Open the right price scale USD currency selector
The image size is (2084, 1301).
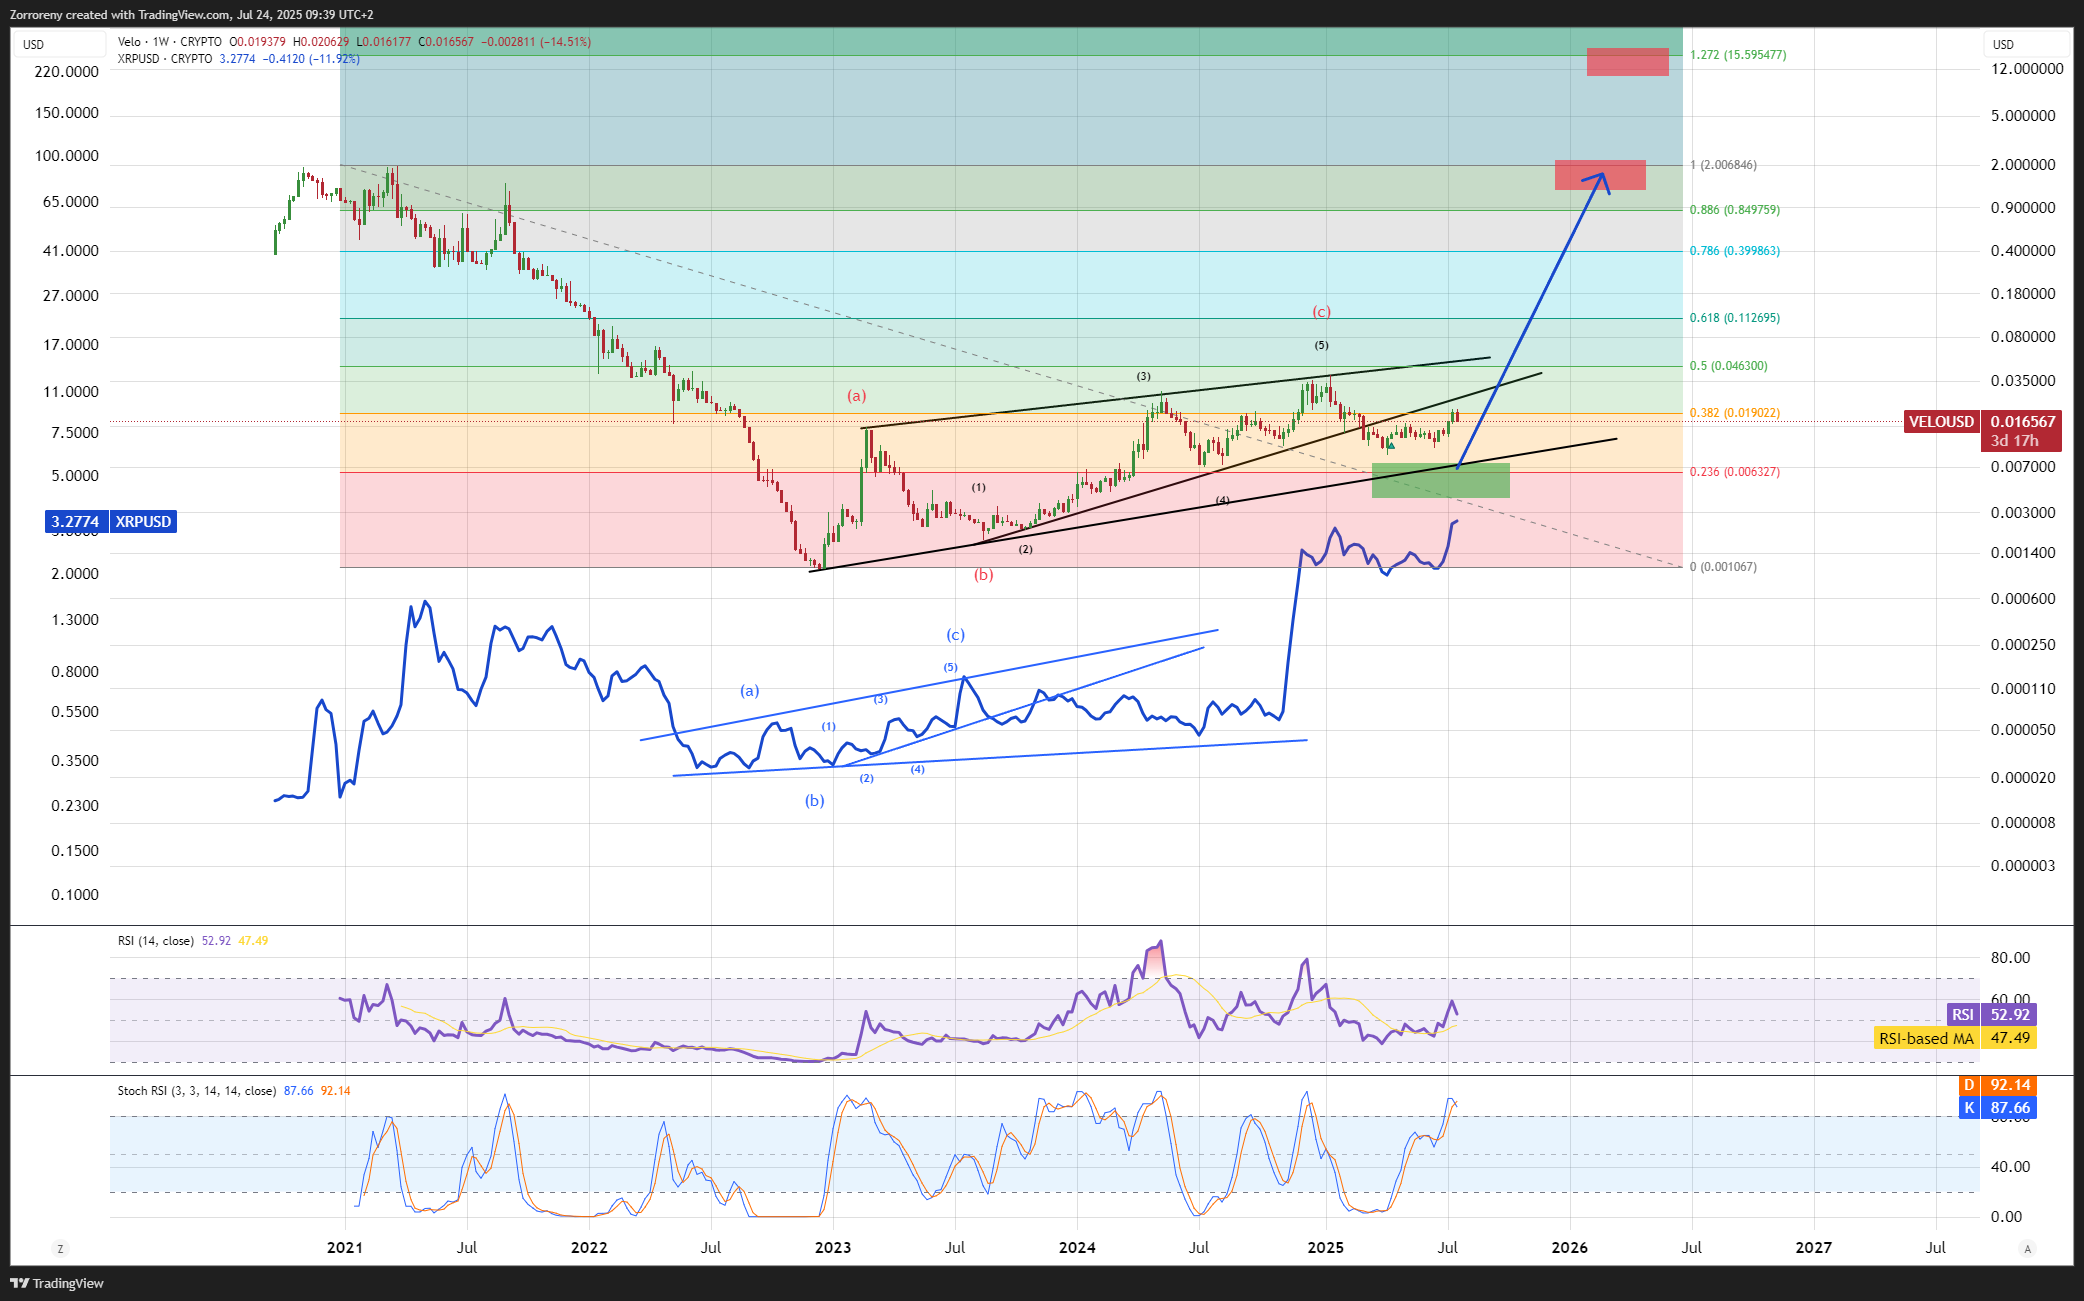[x=2026, y=44]
